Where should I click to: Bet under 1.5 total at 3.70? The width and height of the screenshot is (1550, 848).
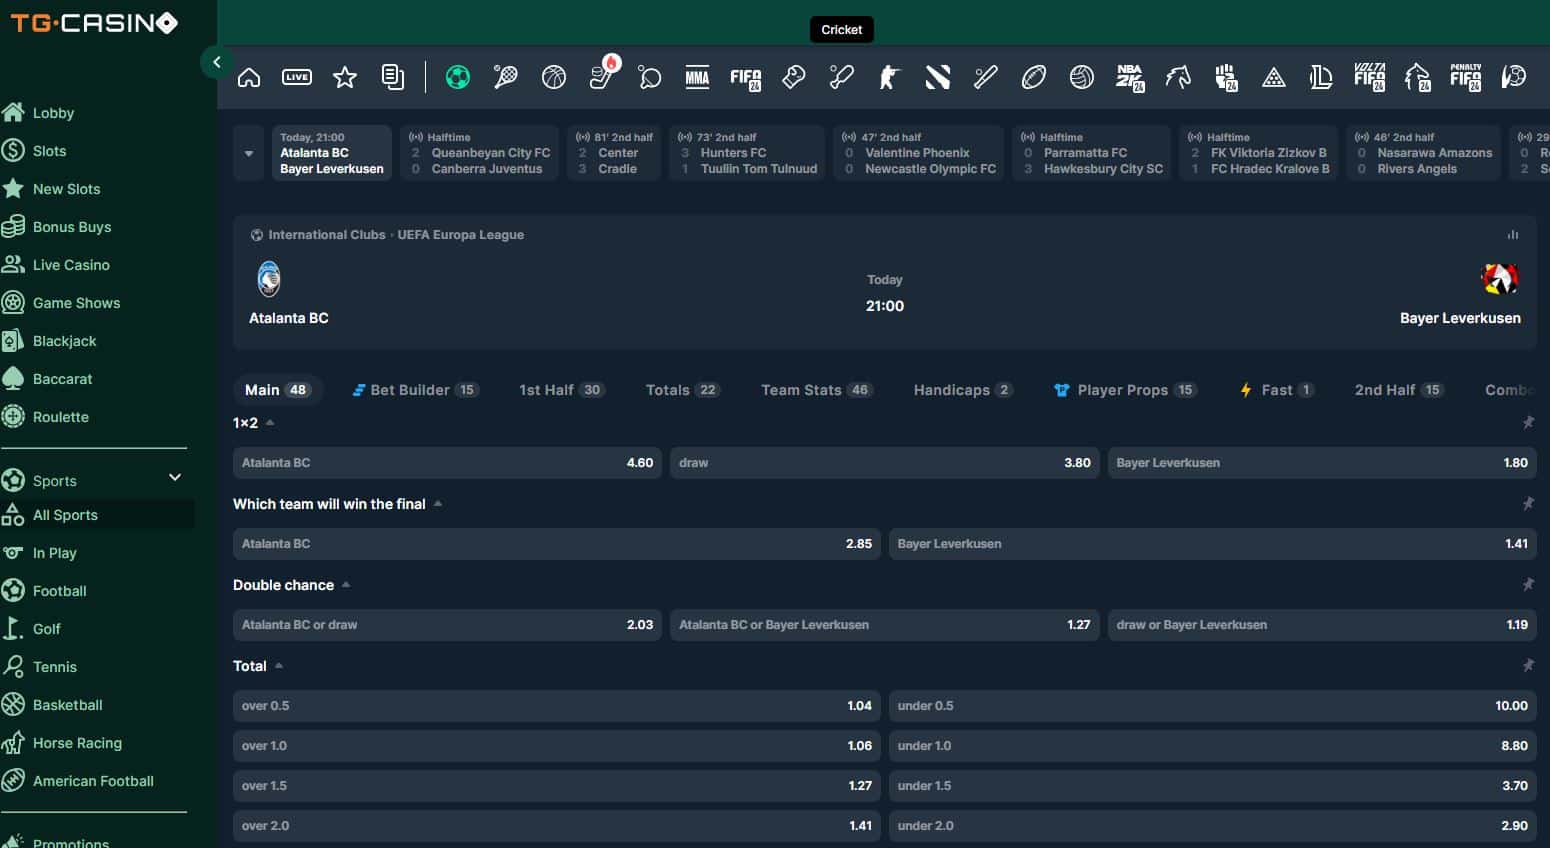pos(1213,786)
